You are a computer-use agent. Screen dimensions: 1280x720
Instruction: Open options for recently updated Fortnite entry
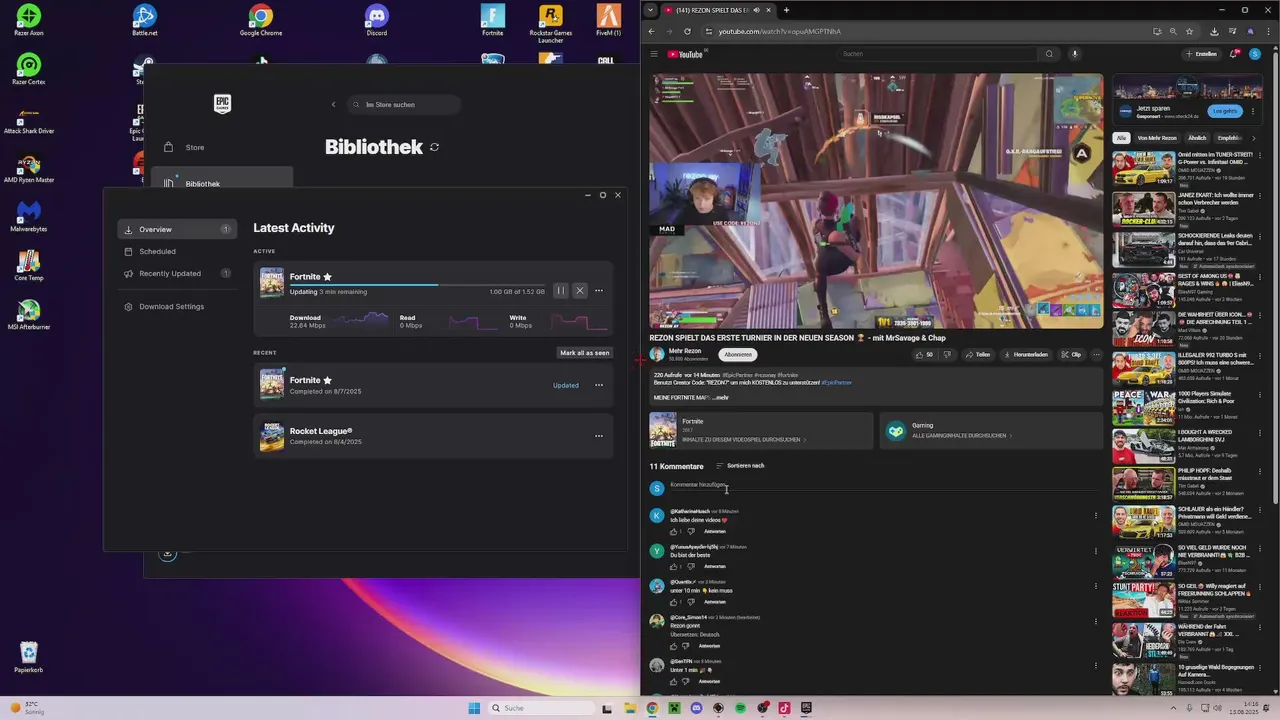599,385
